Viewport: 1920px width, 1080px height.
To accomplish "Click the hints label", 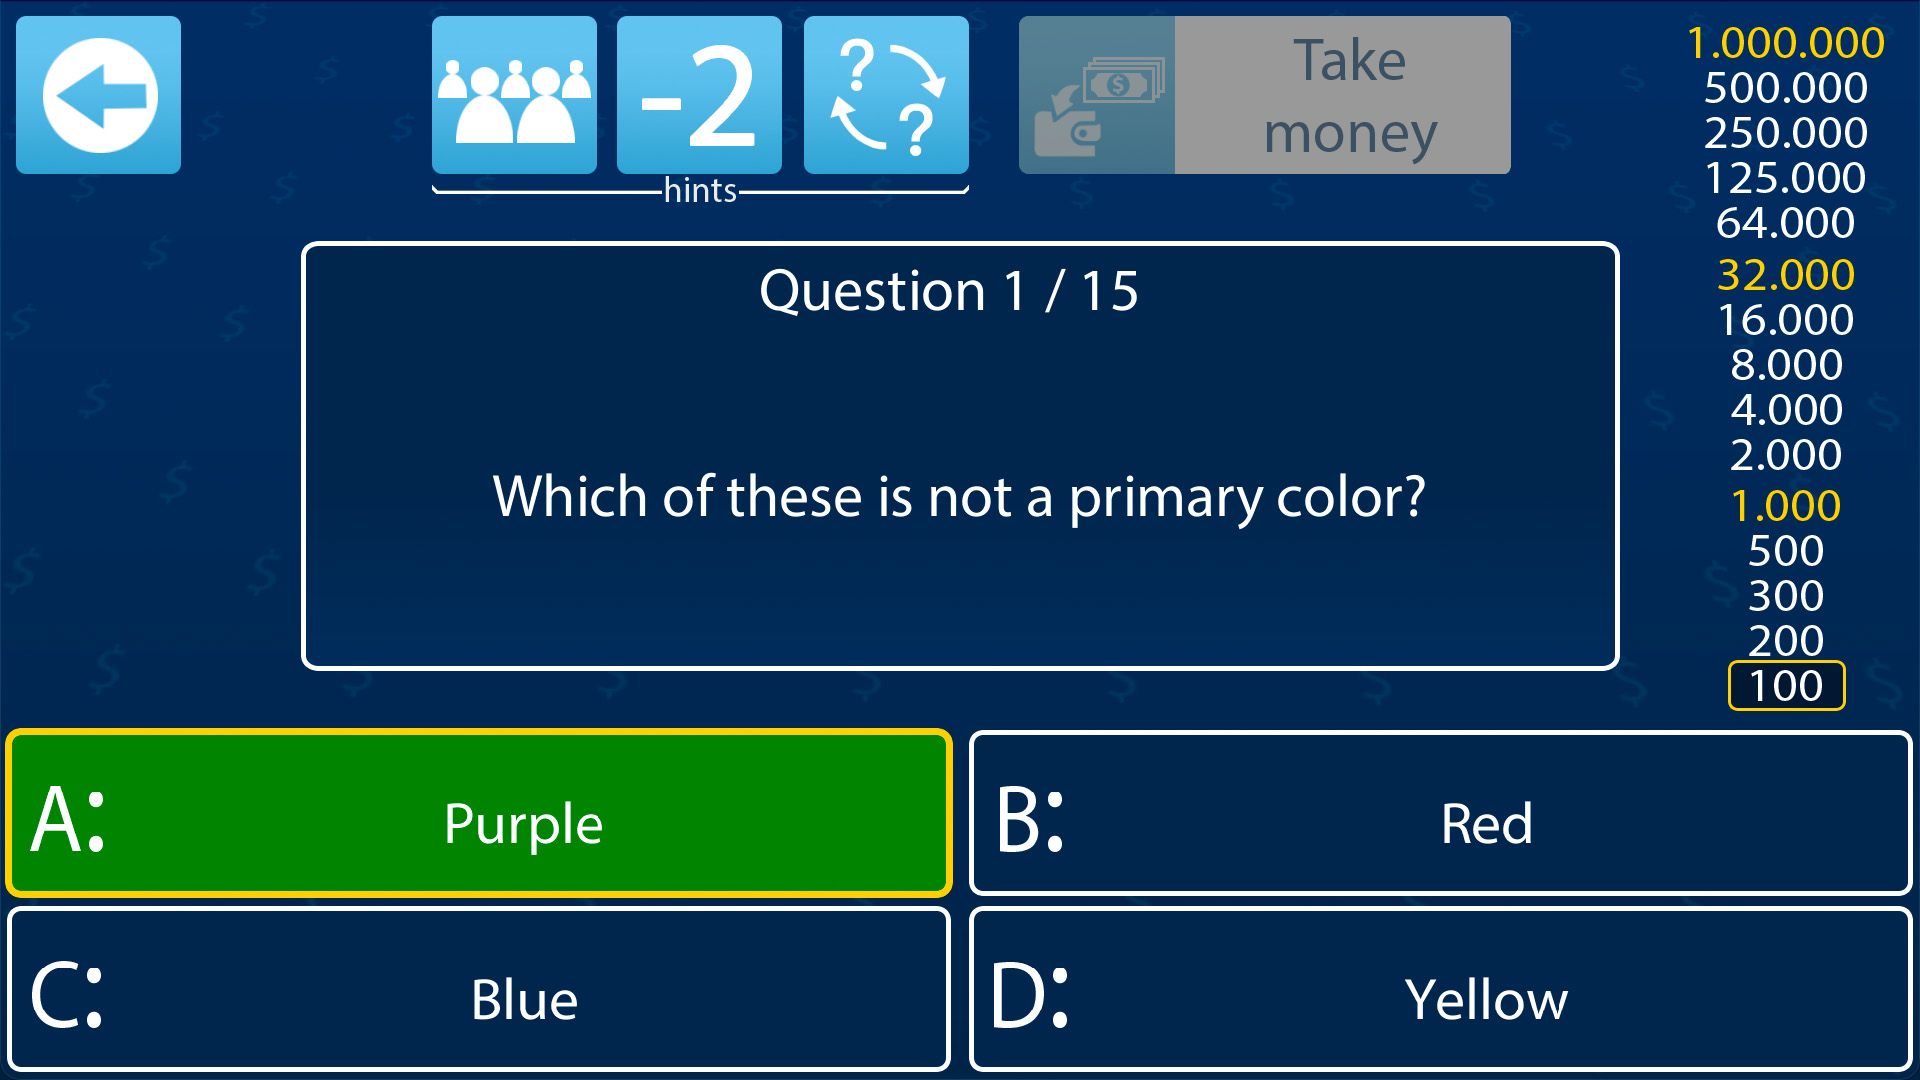I will point(700,190).
